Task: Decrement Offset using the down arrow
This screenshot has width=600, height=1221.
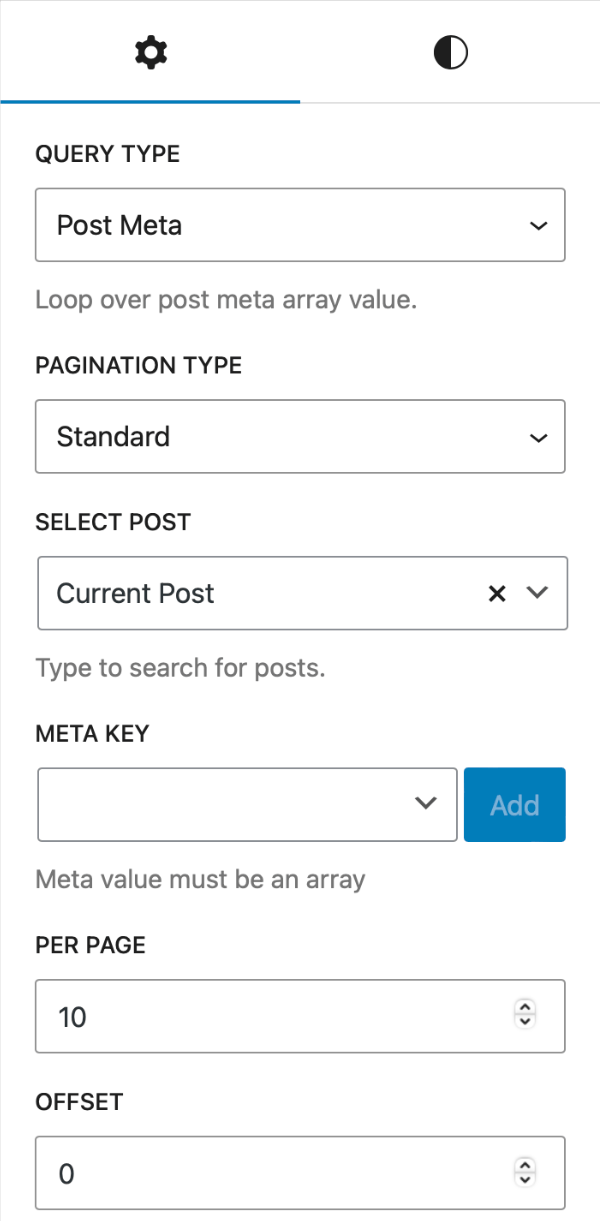Action: 525,1180
